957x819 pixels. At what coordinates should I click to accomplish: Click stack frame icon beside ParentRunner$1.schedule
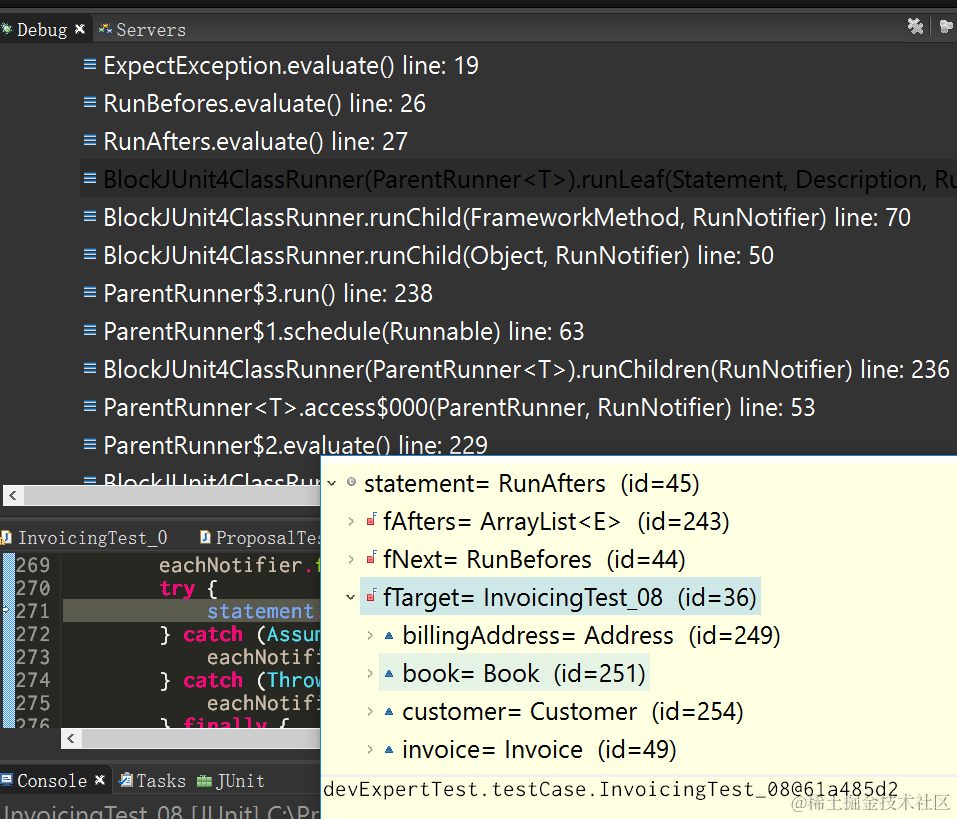tap(90, 330)
